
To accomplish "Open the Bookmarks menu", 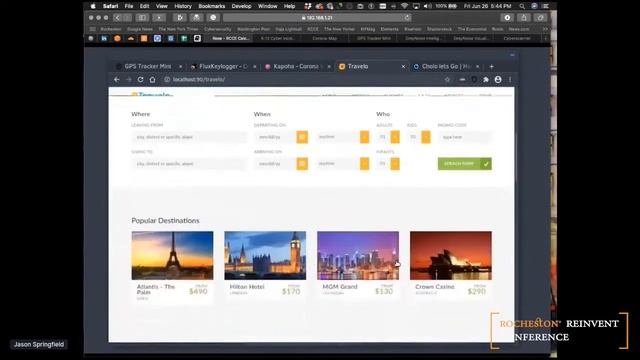I will pyautogui.click(x=211, y=6).
